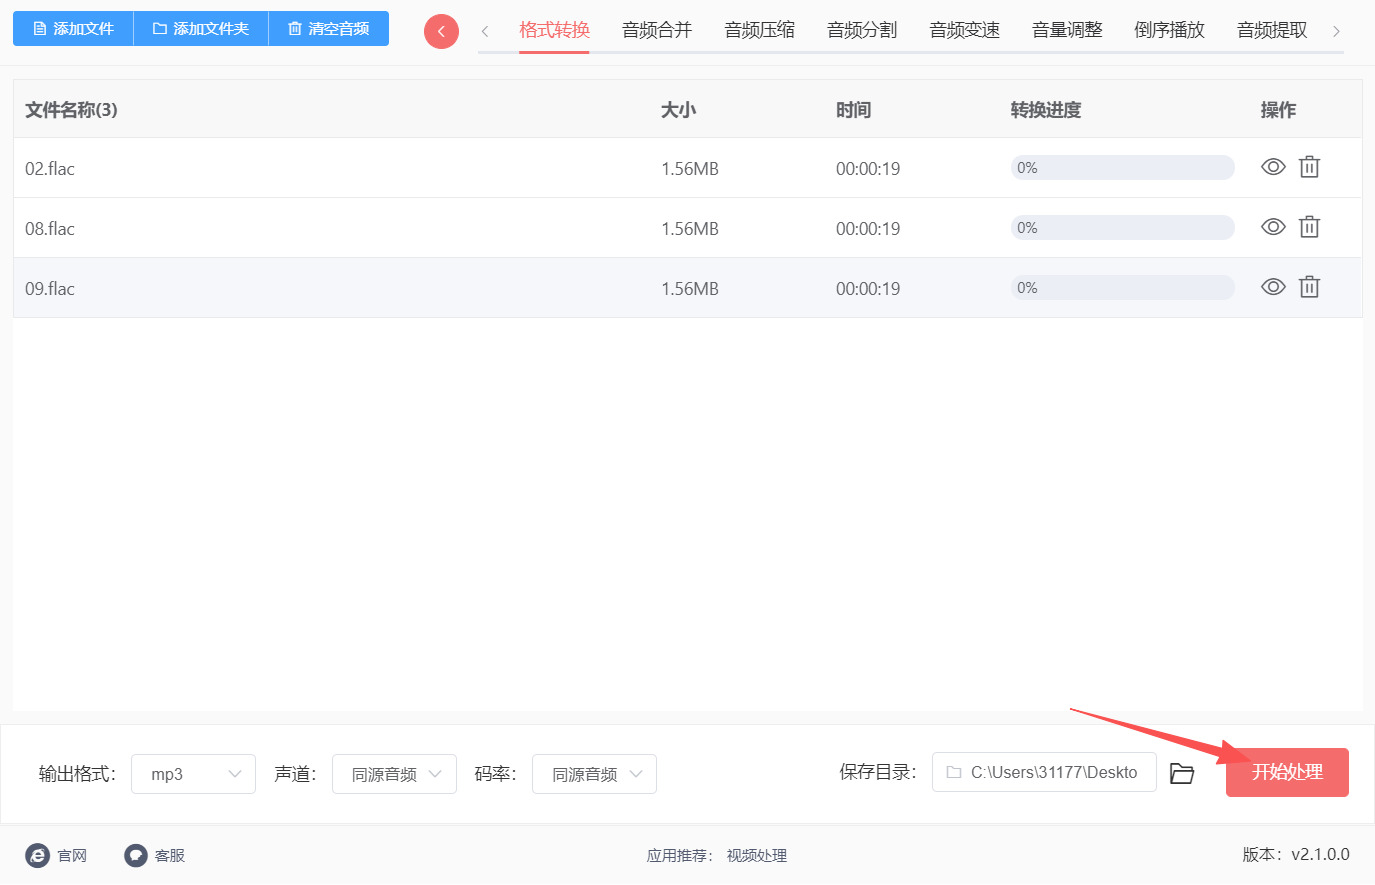Click the red circular back arrow

click(x=441, y=31)
